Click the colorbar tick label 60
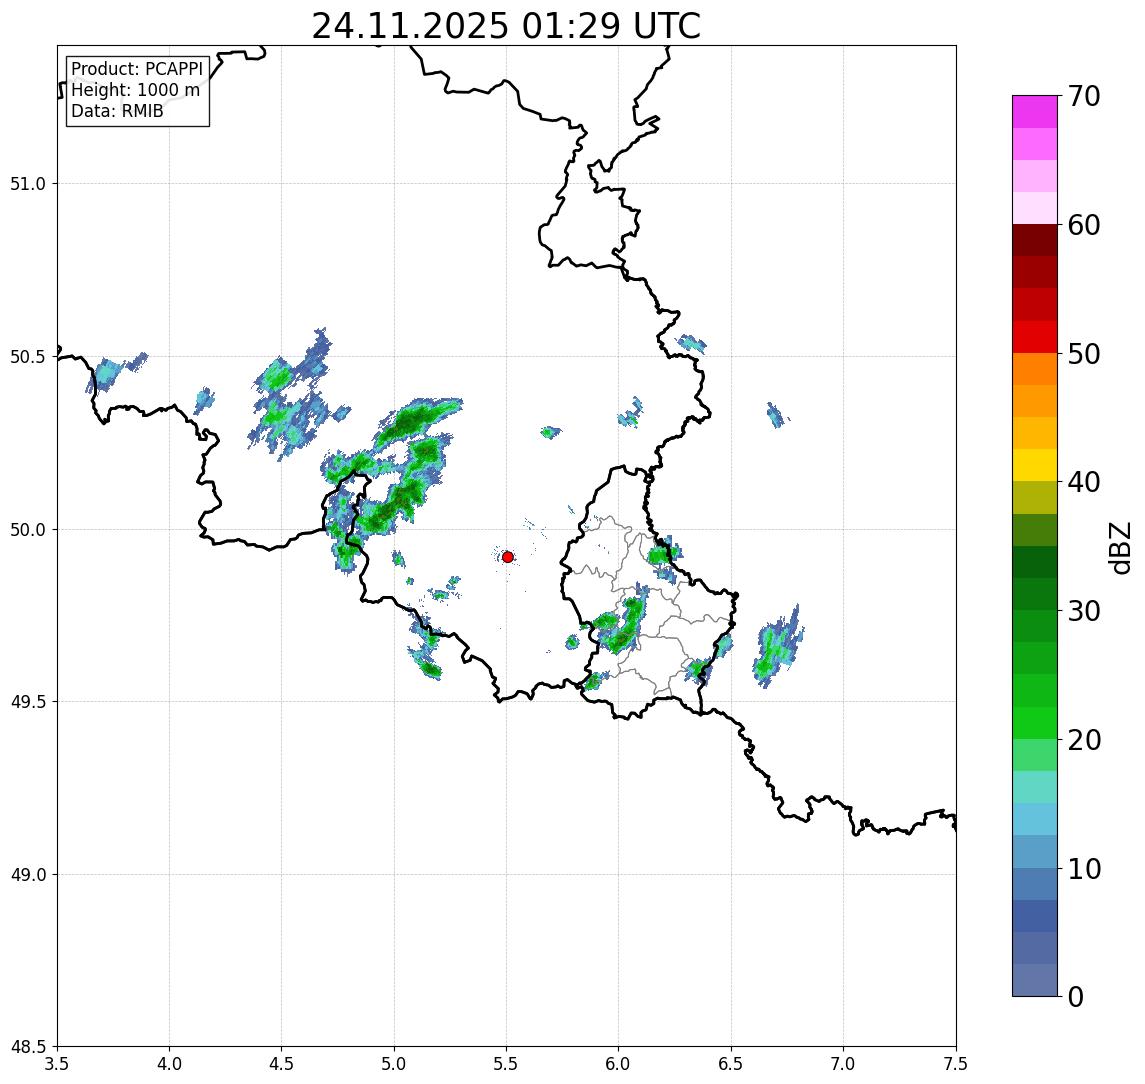1145x1084 pixels. (1084, 225)
